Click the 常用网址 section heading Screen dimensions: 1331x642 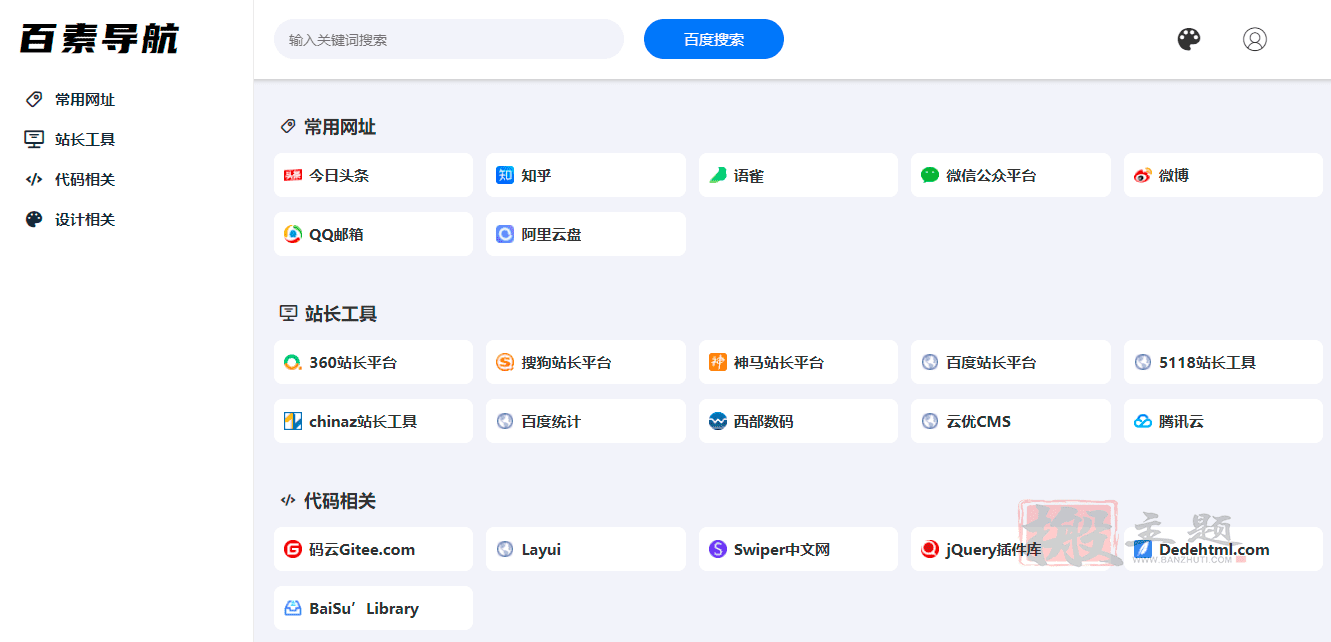[340, 127]
